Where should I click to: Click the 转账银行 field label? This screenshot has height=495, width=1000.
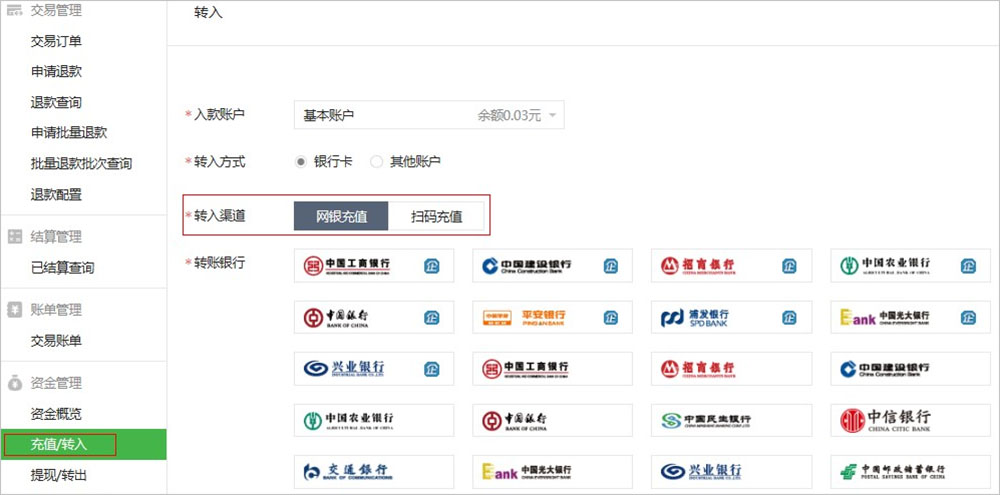(219, 262)
